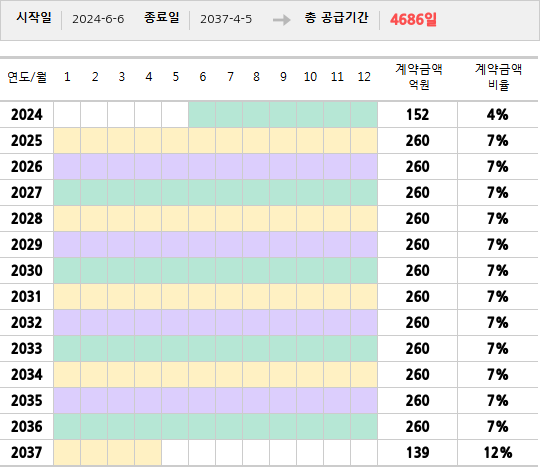Click the 계약금액 억원 column header
550x472 pixels.
coord(418,77)
